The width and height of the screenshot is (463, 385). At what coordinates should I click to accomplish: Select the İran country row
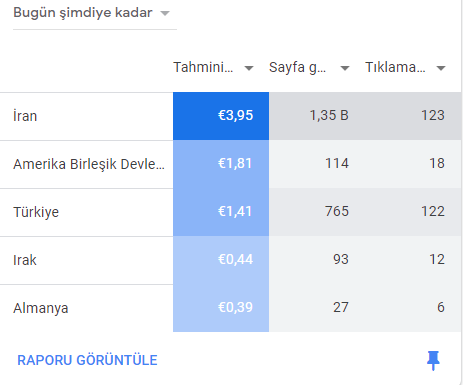coord(231,116)
